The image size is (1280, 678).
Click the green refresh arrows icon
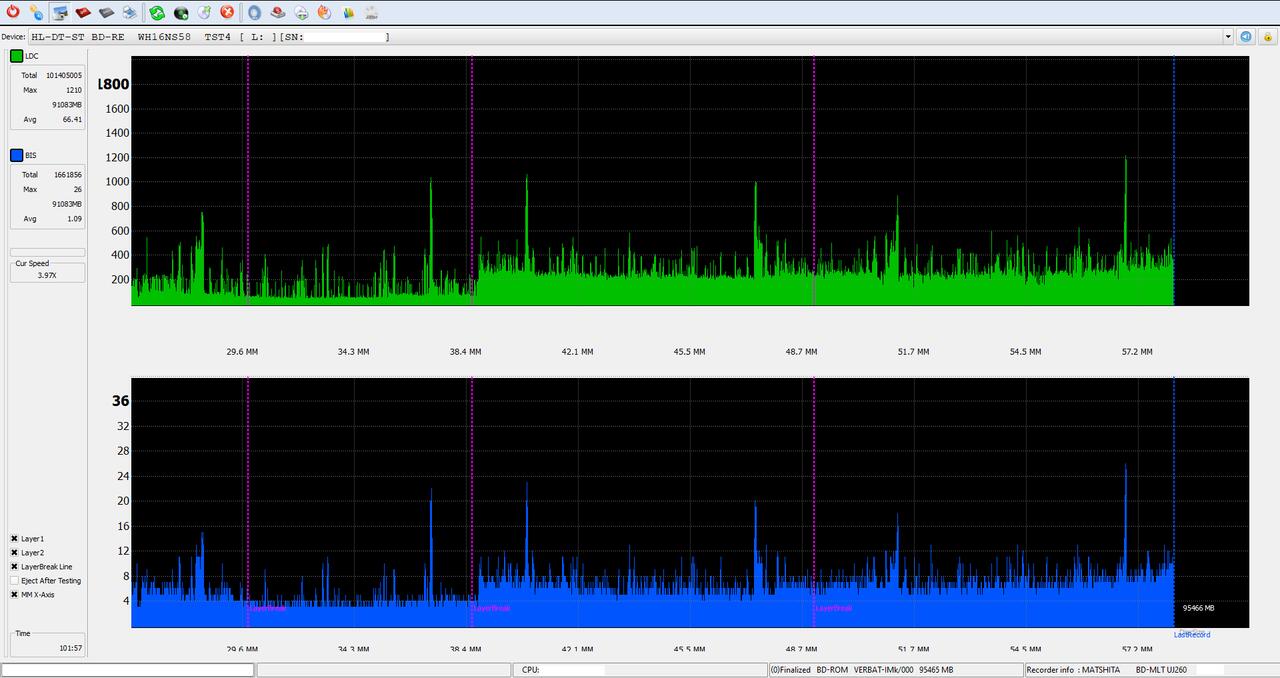coord(157,12)
